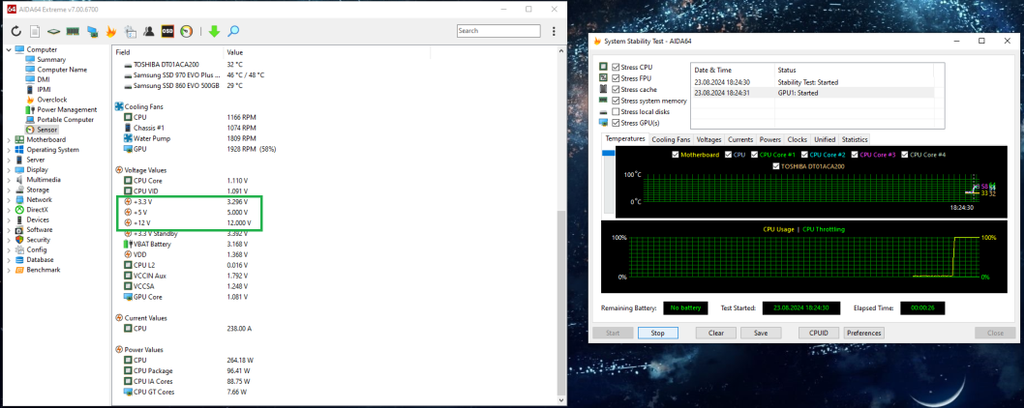Click the Refresh toolbar icon in AIDA64
1024x408 pixels.
(16, 31)
